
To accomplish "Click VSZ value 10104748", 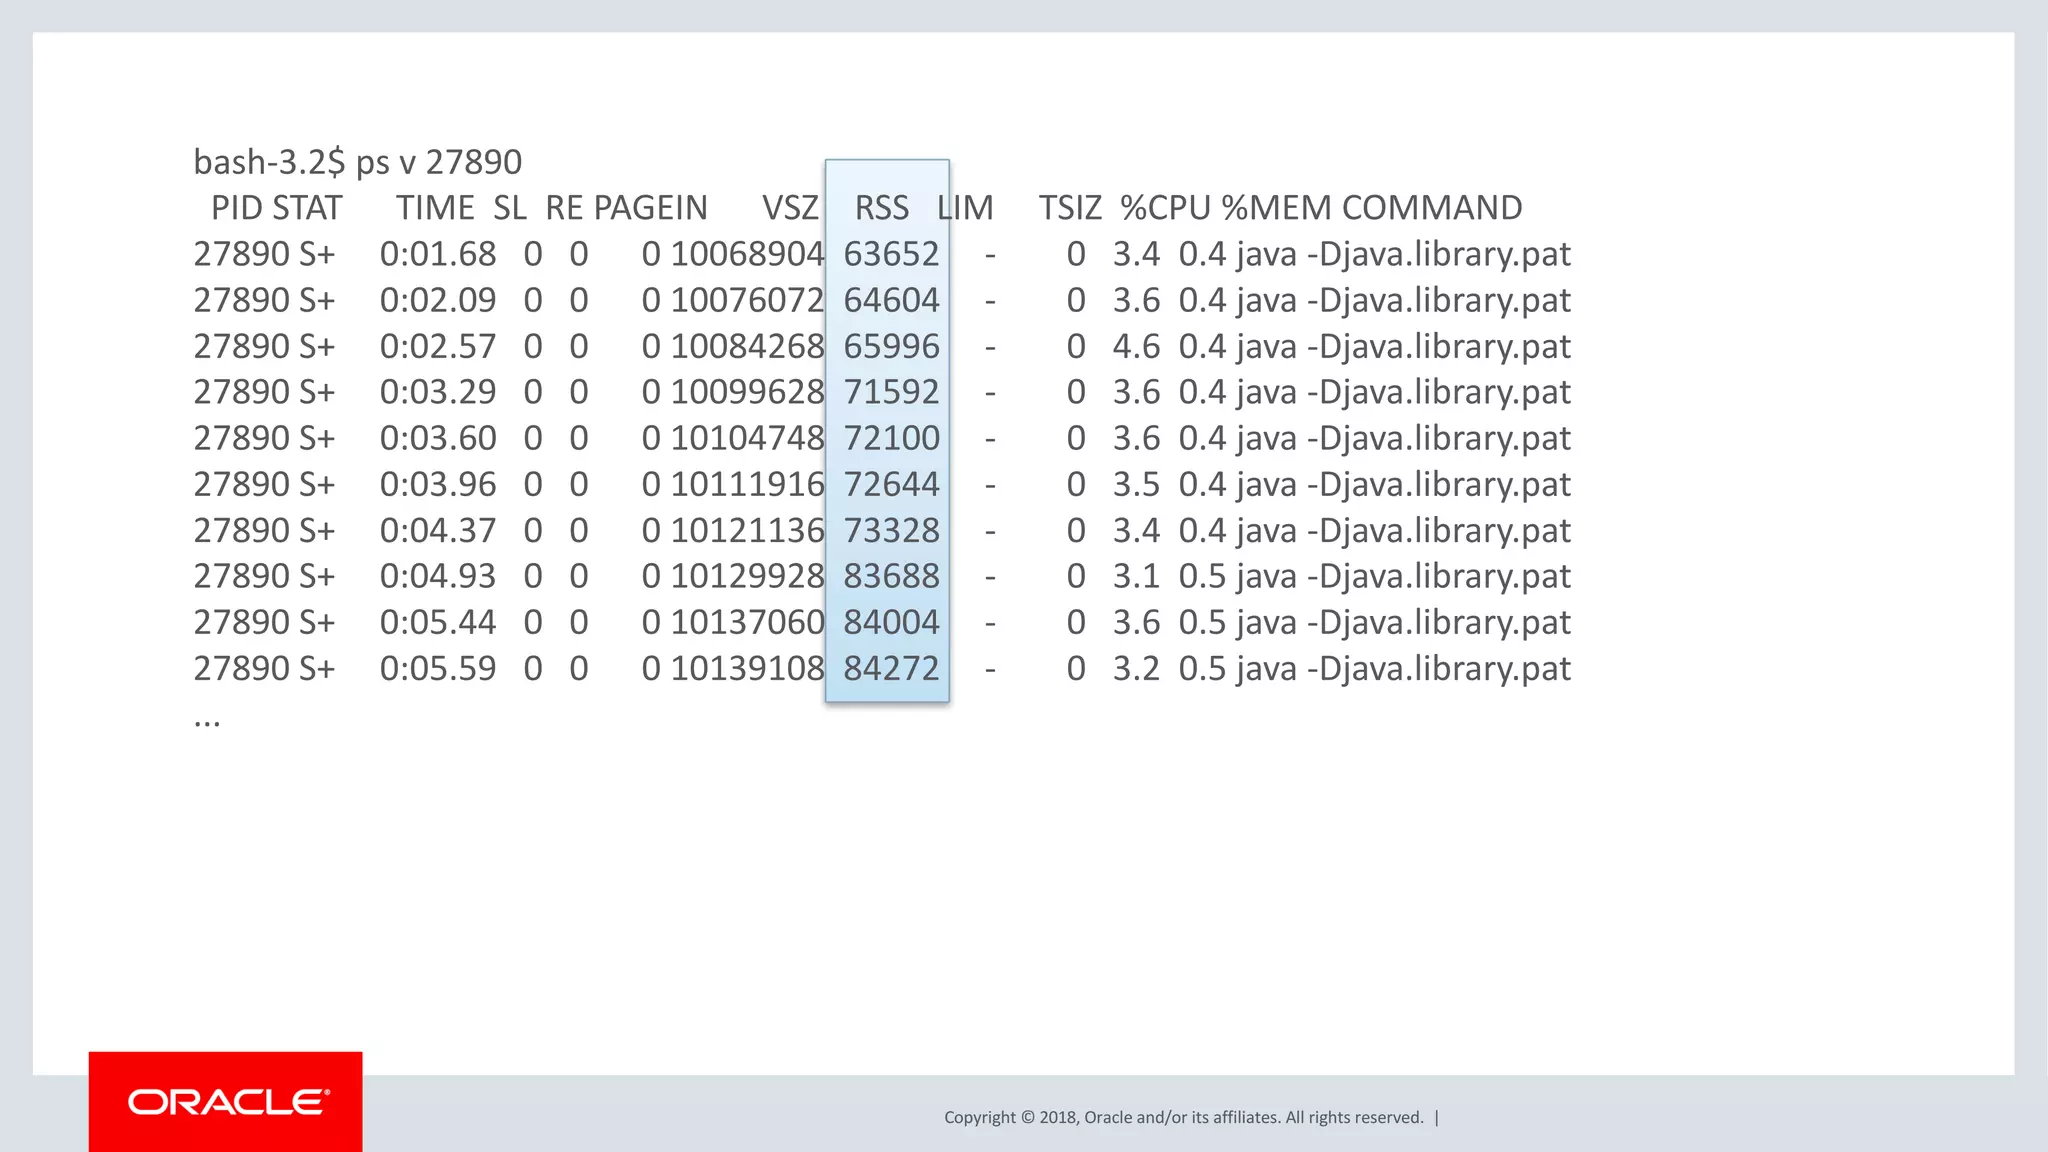I will point(747,438).
